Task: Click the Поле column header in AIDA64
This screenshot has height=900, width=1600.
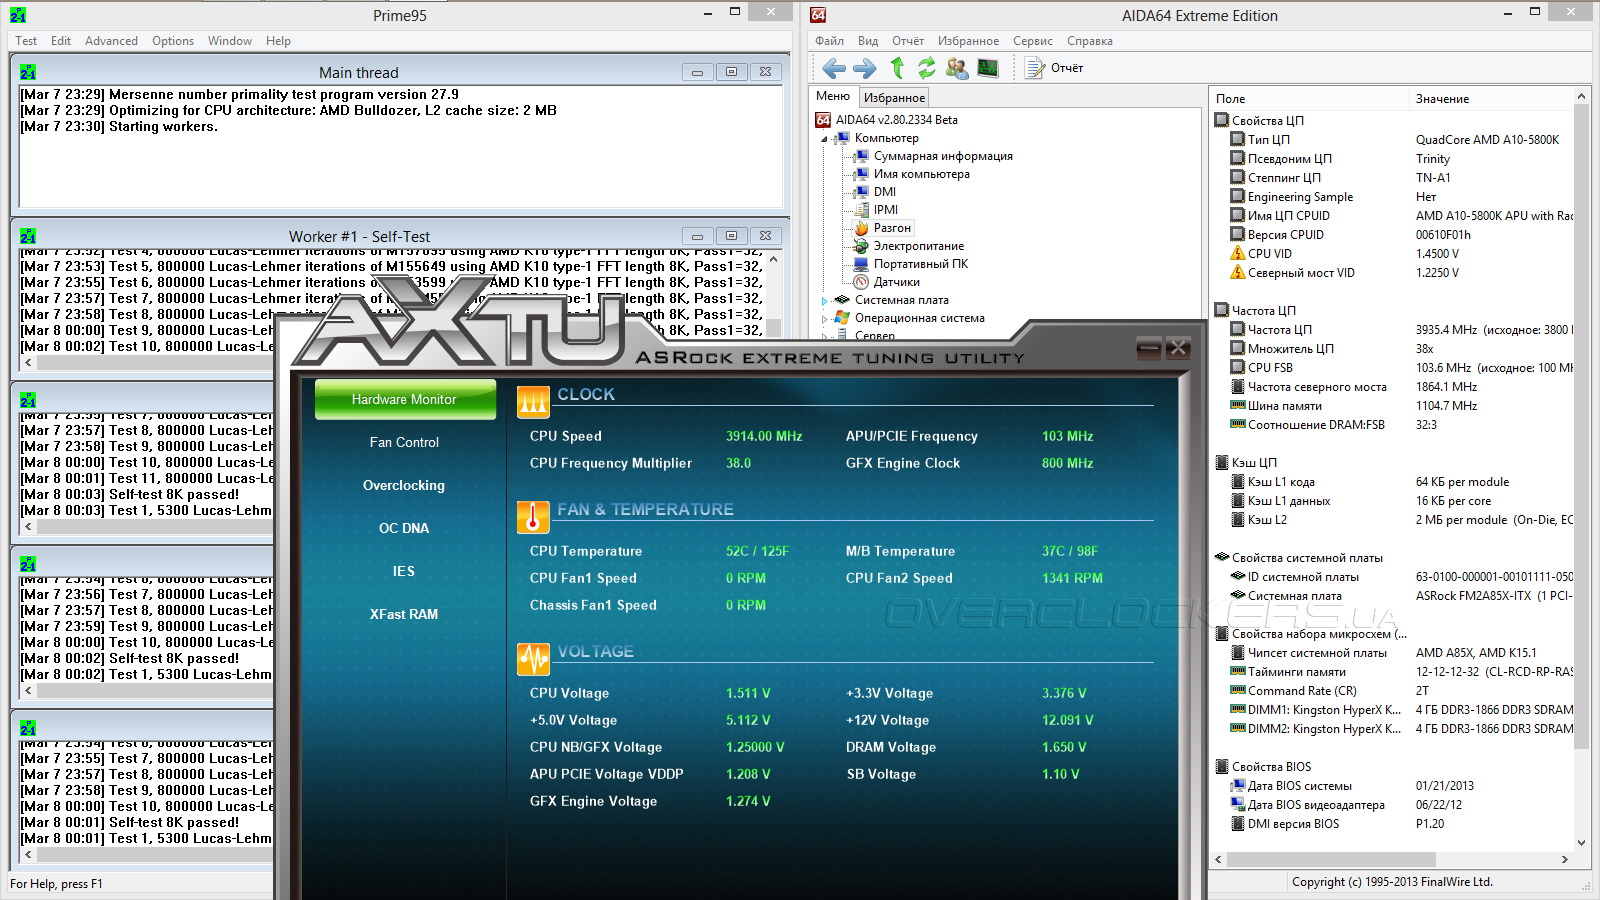Action: pyautogui.click(x=1309, y=99)
